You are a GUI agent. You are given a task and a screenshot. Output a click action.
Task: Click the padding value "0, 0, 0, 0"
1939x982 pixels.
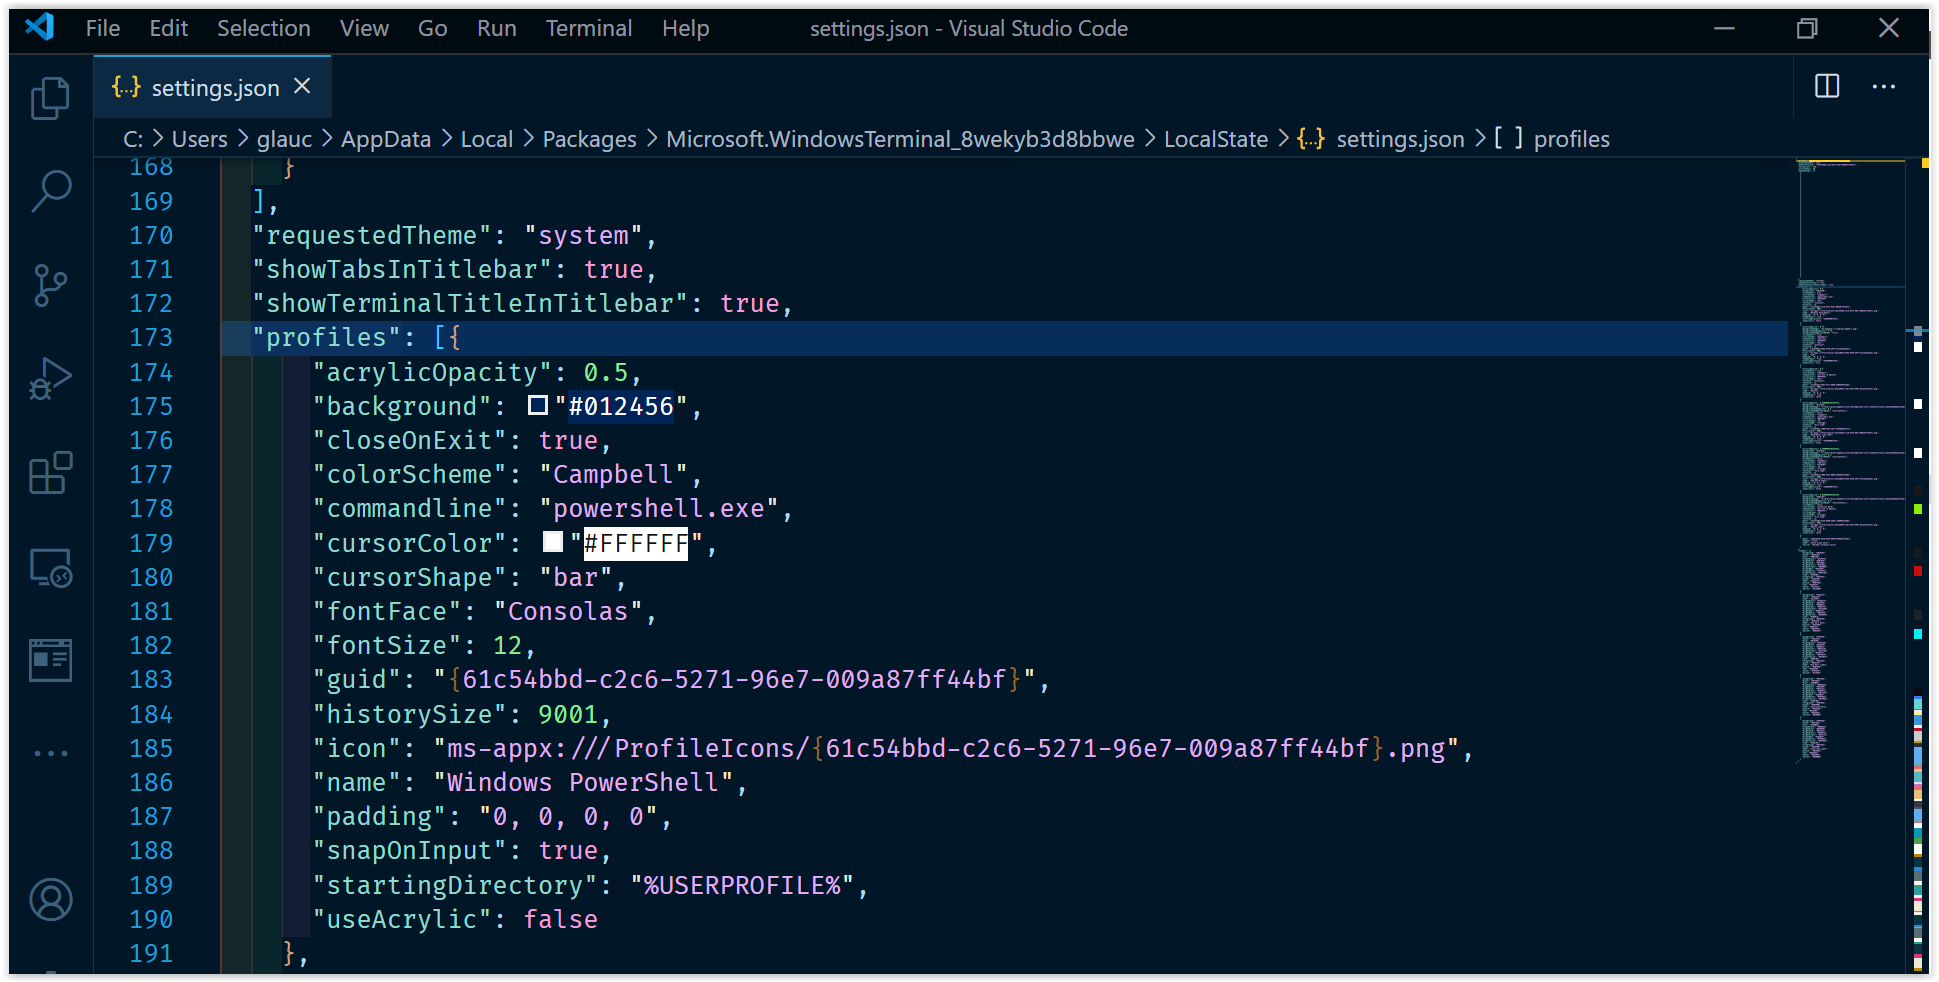tap(568, 816)
